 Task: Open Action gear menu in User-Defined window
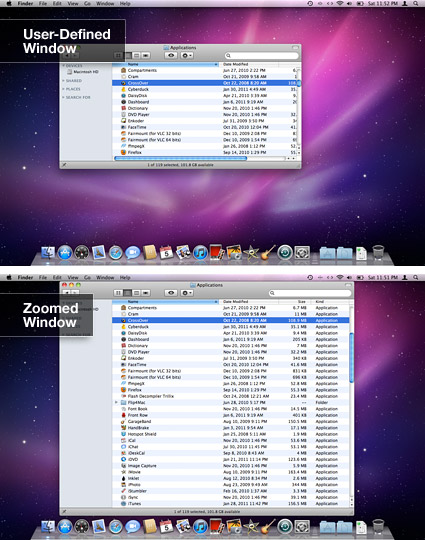(187, 55)
